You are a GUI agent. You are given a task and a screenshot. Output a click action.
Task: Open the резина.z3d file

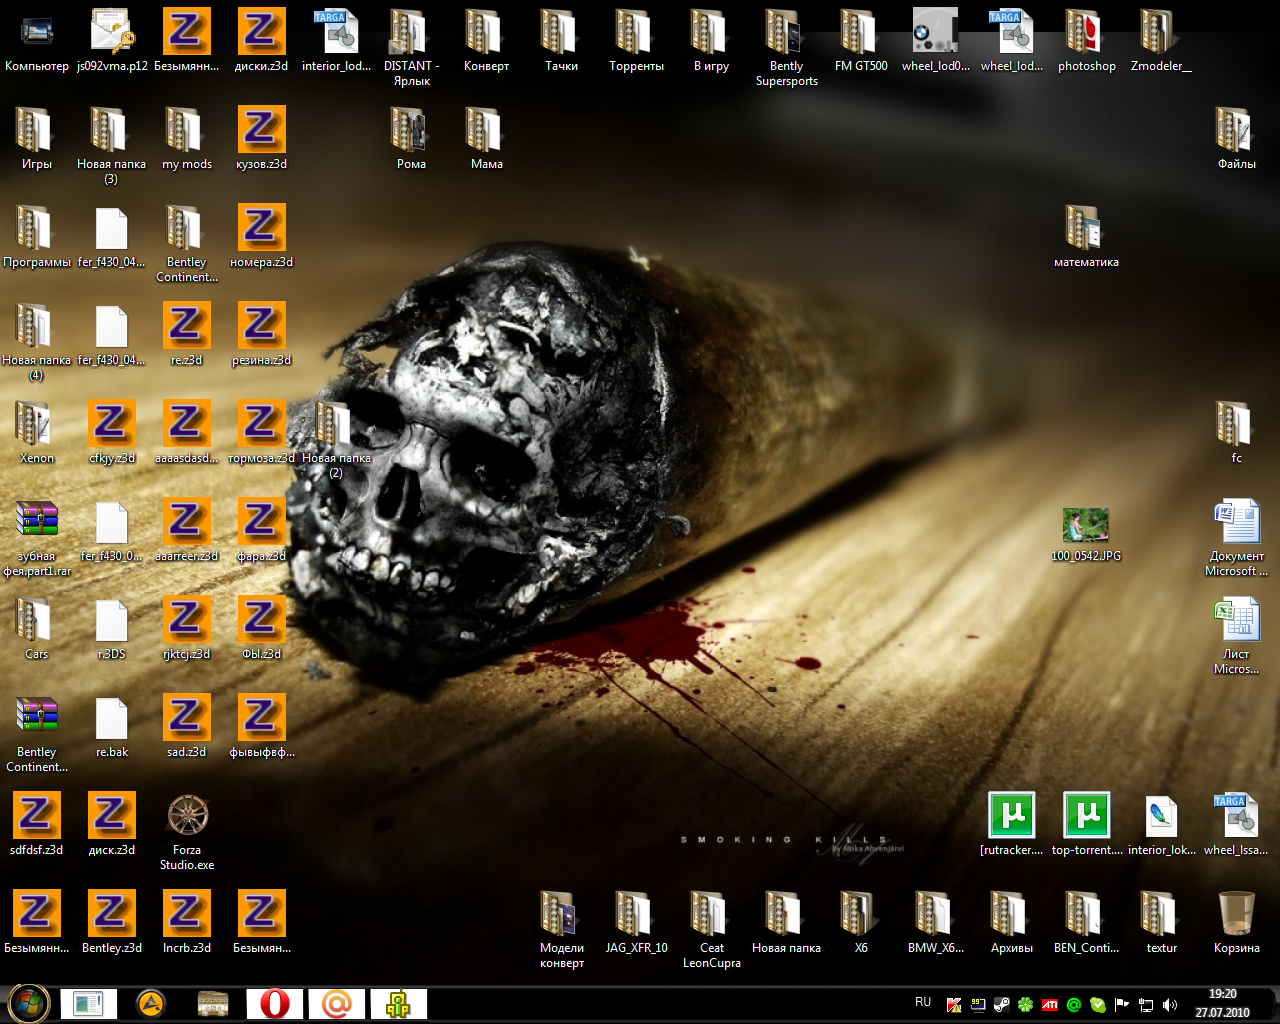tap(262, 336)
